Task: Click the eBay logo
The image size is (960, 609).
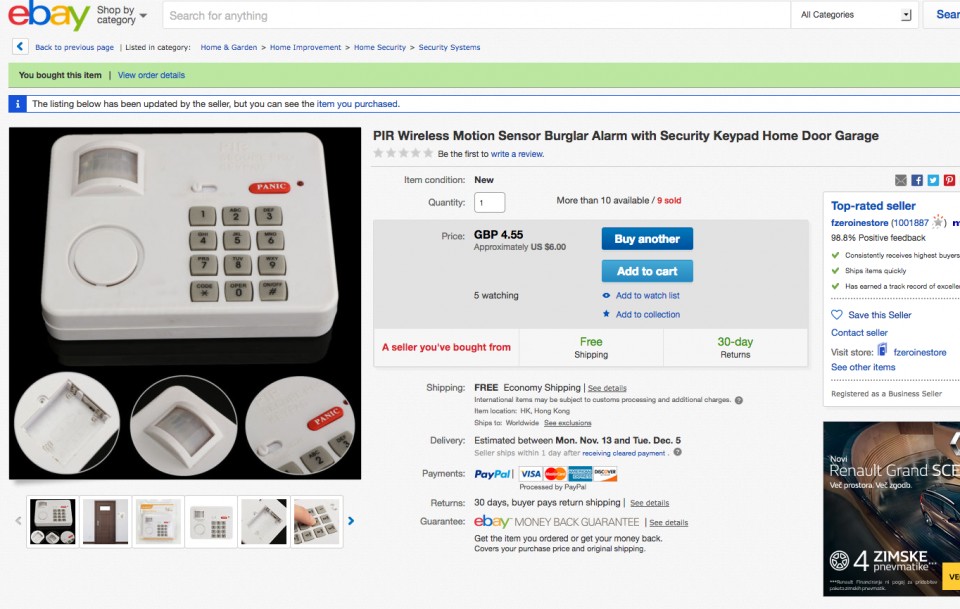Action: coord(48,14)
